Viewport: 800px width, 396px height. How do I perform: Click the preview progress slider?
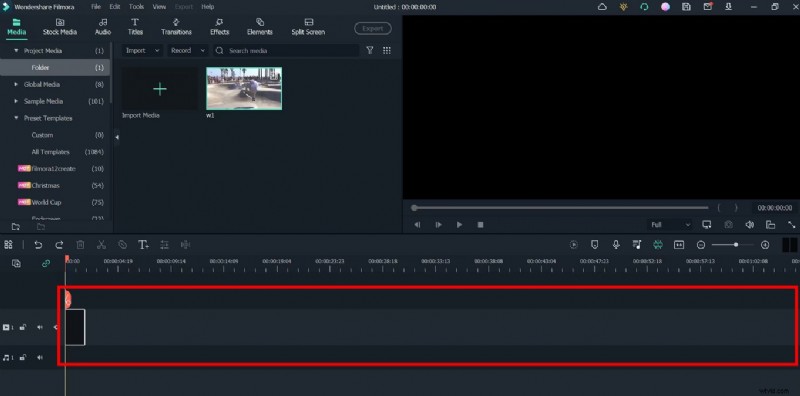560,208
